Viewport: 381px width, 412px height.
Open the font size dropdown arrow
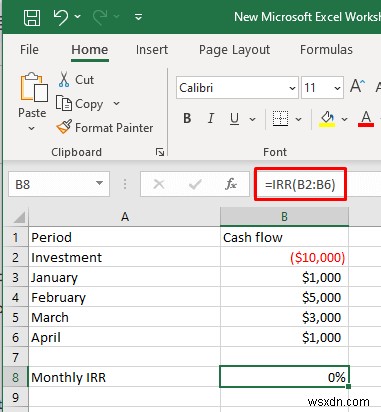pyautogui.click(x=337, y=88)
